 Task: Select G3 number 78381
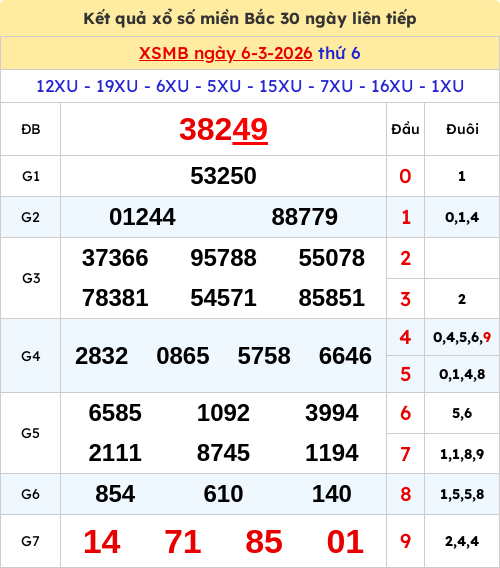[115, 298]
